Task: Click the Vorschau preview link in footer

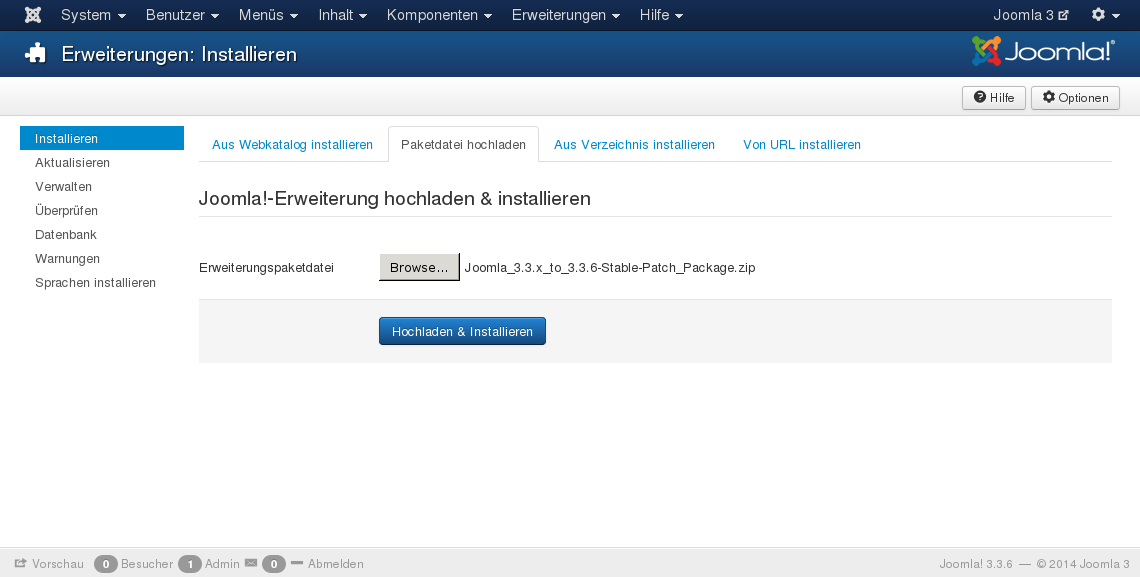Action: click(x=49, y=564)
